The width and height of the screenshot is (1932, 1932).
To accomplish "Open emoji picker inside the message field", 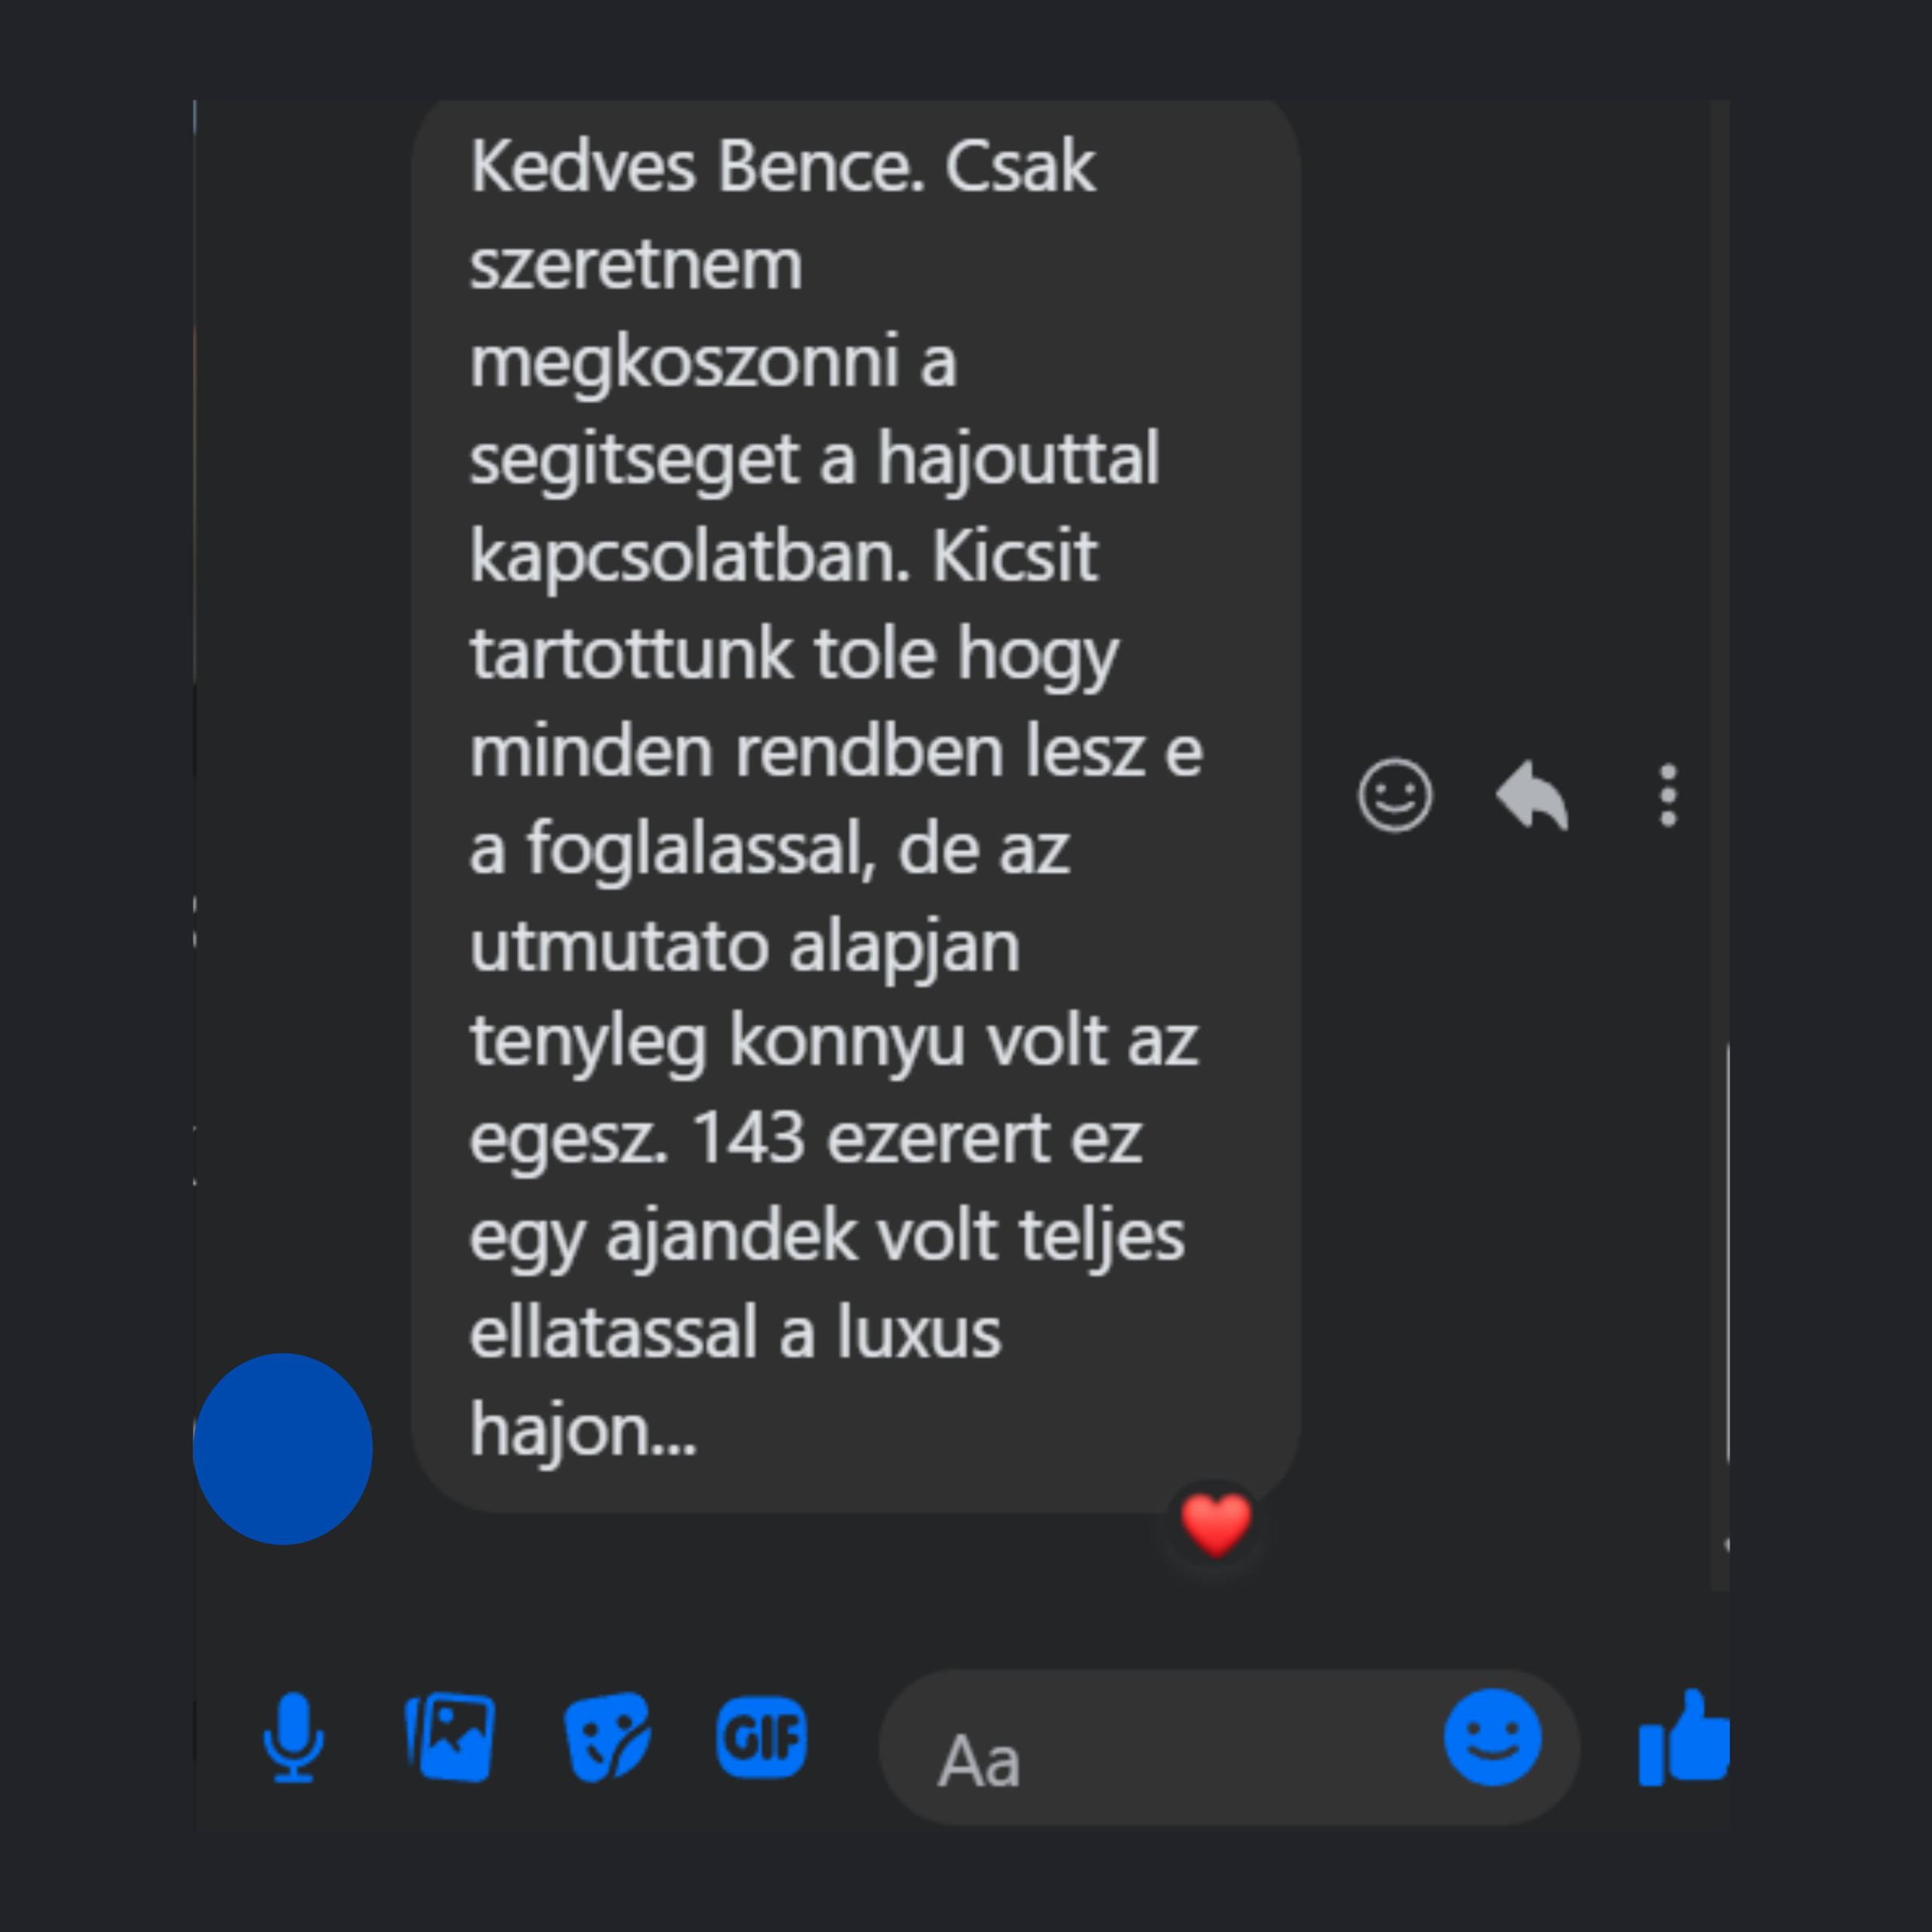I will pyautogui.click(x=1493, y=1737).
